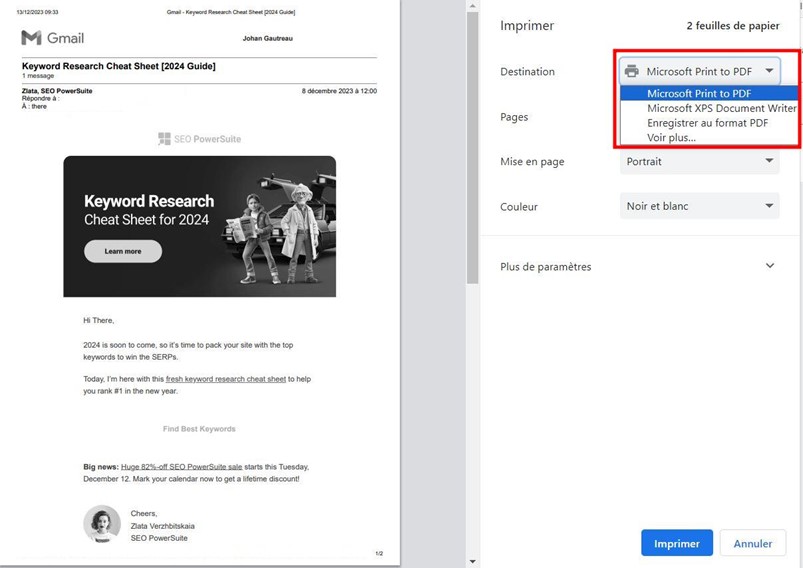Viewport: 803px width, 568px height.
Task: Open the Mise en page Portrait dropdown
Action: [x=700, y=161]
